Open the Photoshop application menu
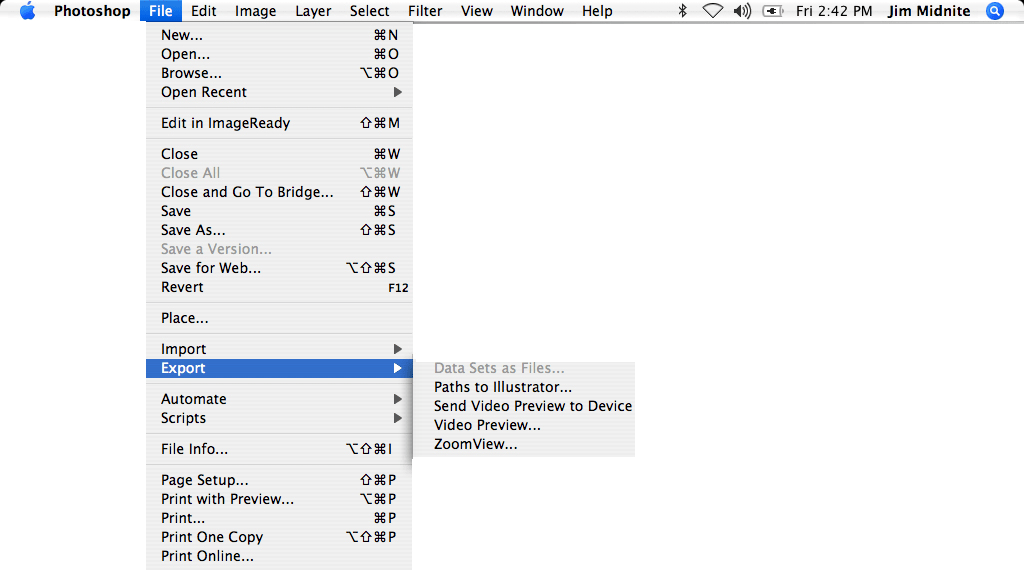The image size is (1024, 570). coord(92,11)
